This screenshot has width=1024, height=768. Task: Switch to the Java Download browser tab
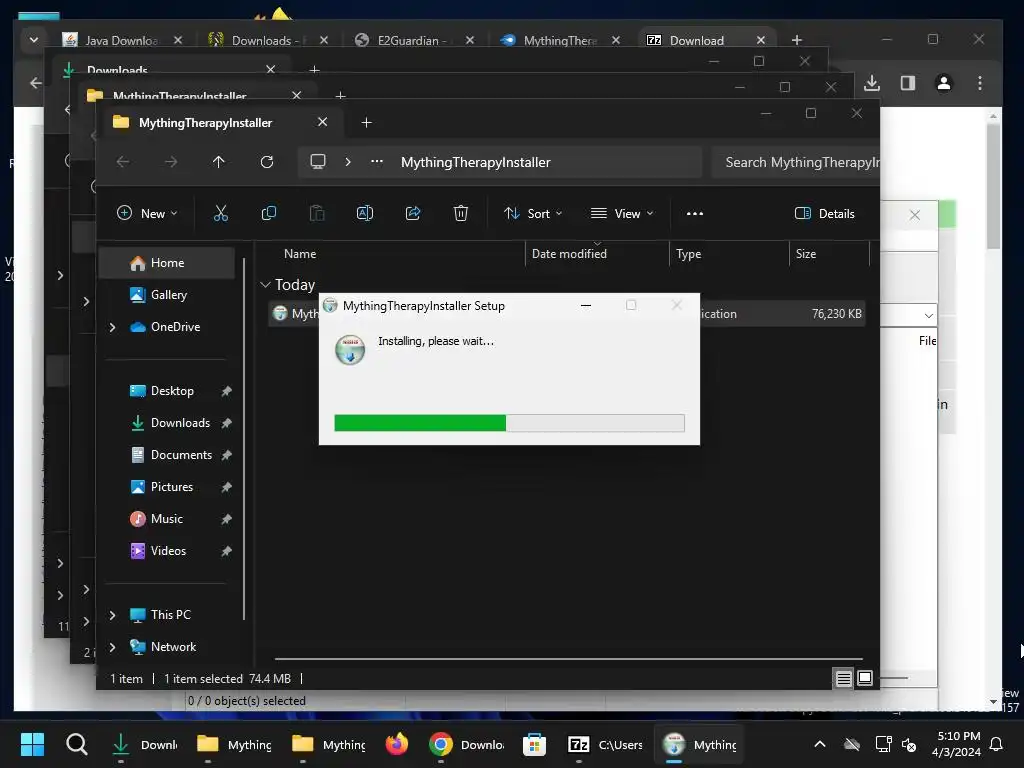[123, 40]
